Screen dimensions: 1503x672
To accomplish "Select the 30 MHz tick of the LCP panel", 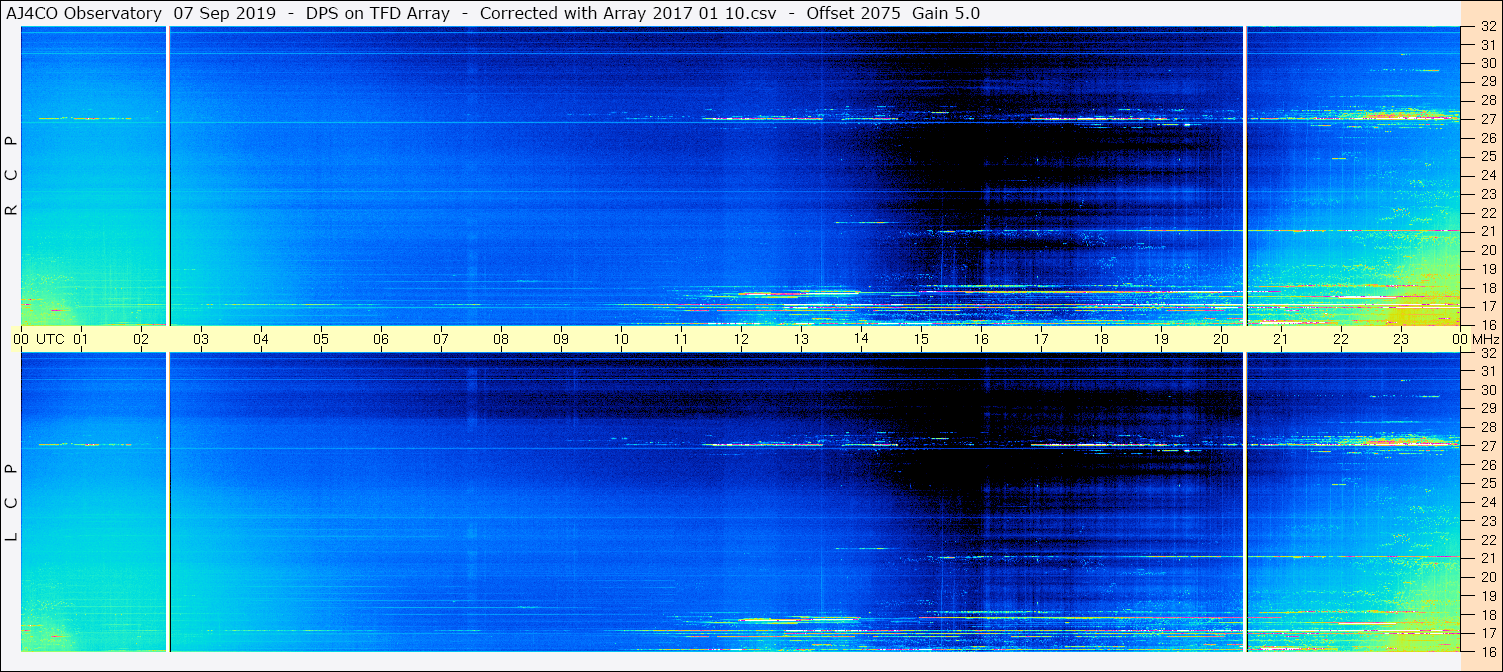I will [x=1488, y=390].
